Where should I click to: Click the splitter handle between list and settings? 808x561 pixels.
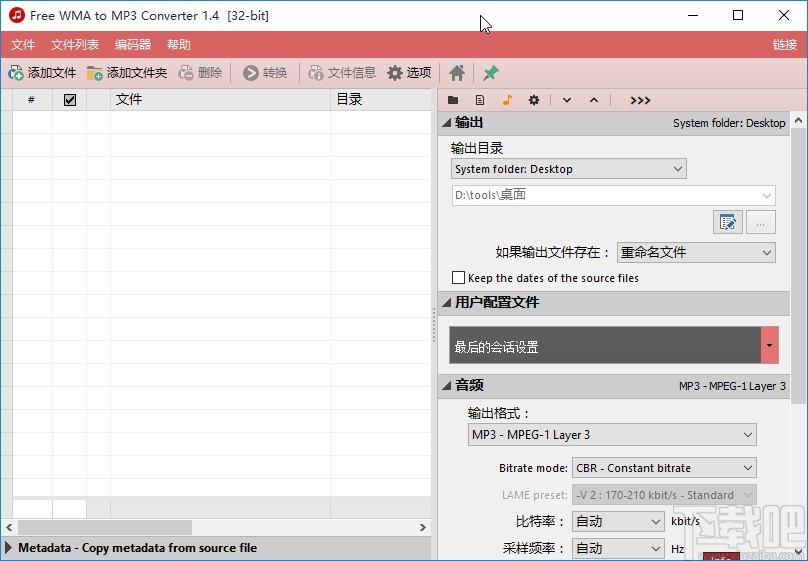[434, 325]
